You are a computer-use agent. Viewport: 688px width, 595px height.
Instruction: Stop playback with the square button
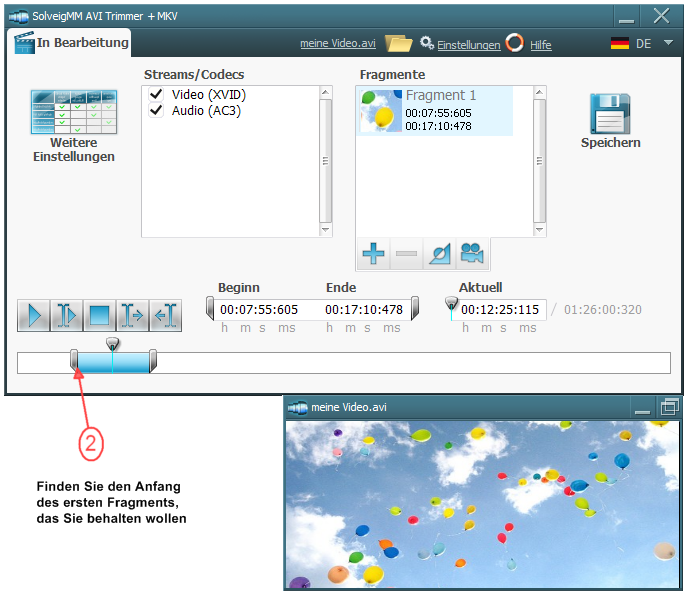tap(100, 315)
